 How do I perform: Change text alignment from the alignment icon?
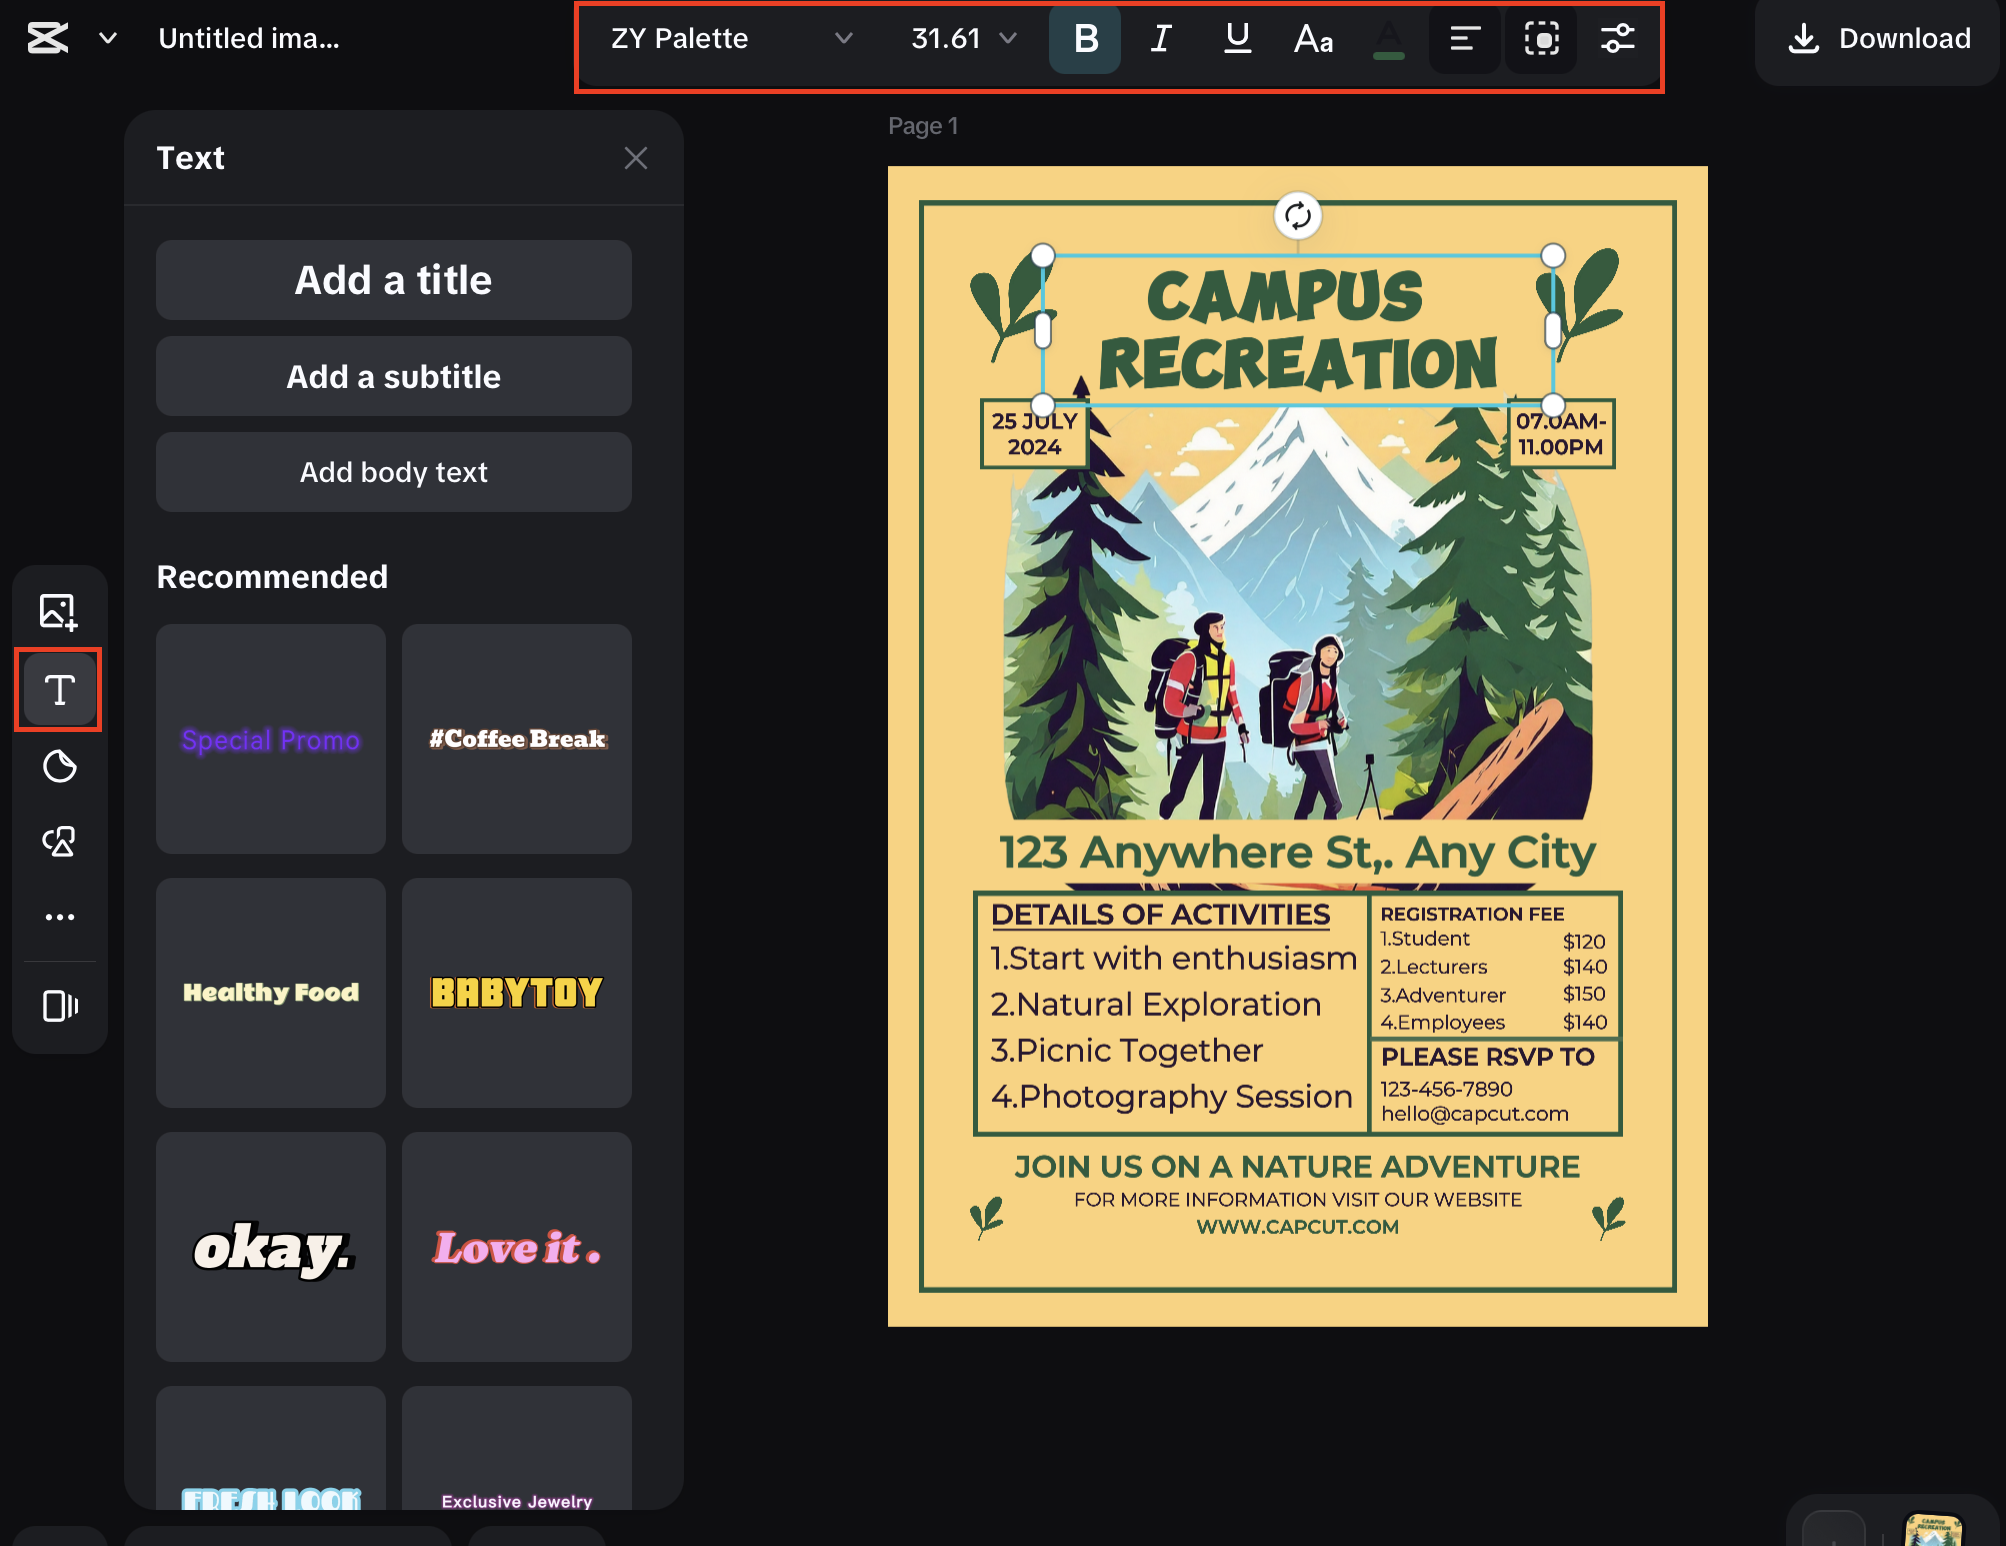1464,39
